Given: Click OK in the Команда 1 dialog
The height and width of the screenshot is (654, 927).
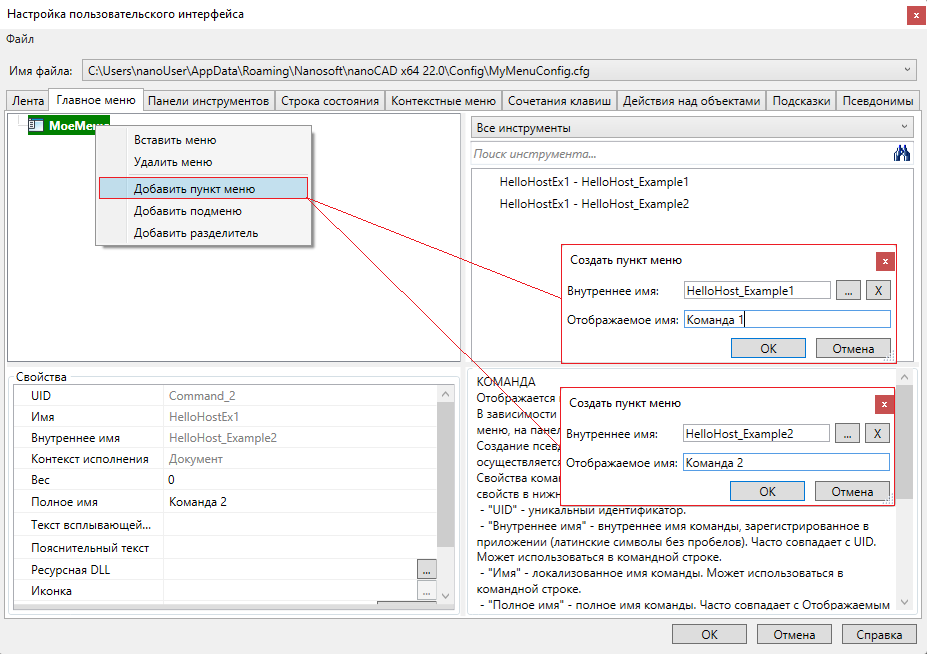Looking at the screenshot, I should (x=768, y=348).
